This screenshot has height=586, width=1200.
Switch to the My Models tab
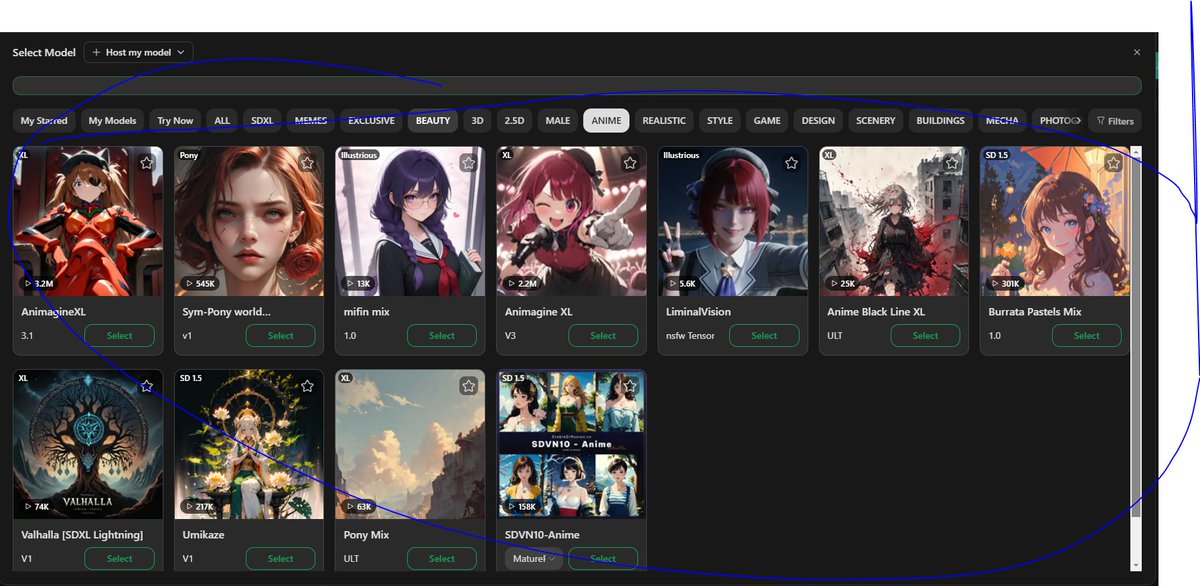pyautogui.click(x=112, y=121)
